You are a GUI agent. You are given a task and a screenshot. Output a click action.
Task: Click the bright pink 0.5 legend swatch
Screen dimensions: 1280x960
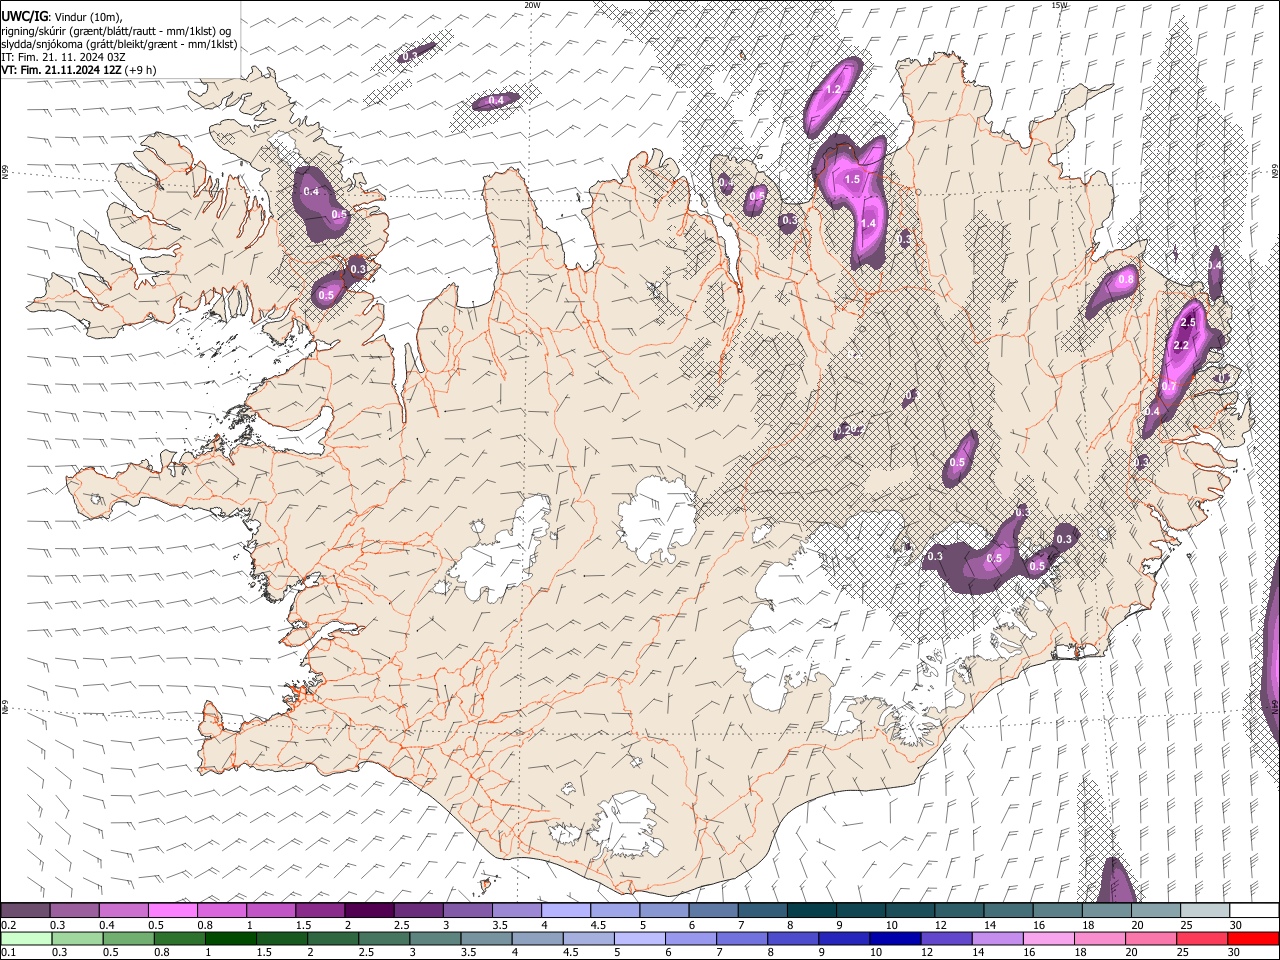click(x=172, y=910)
